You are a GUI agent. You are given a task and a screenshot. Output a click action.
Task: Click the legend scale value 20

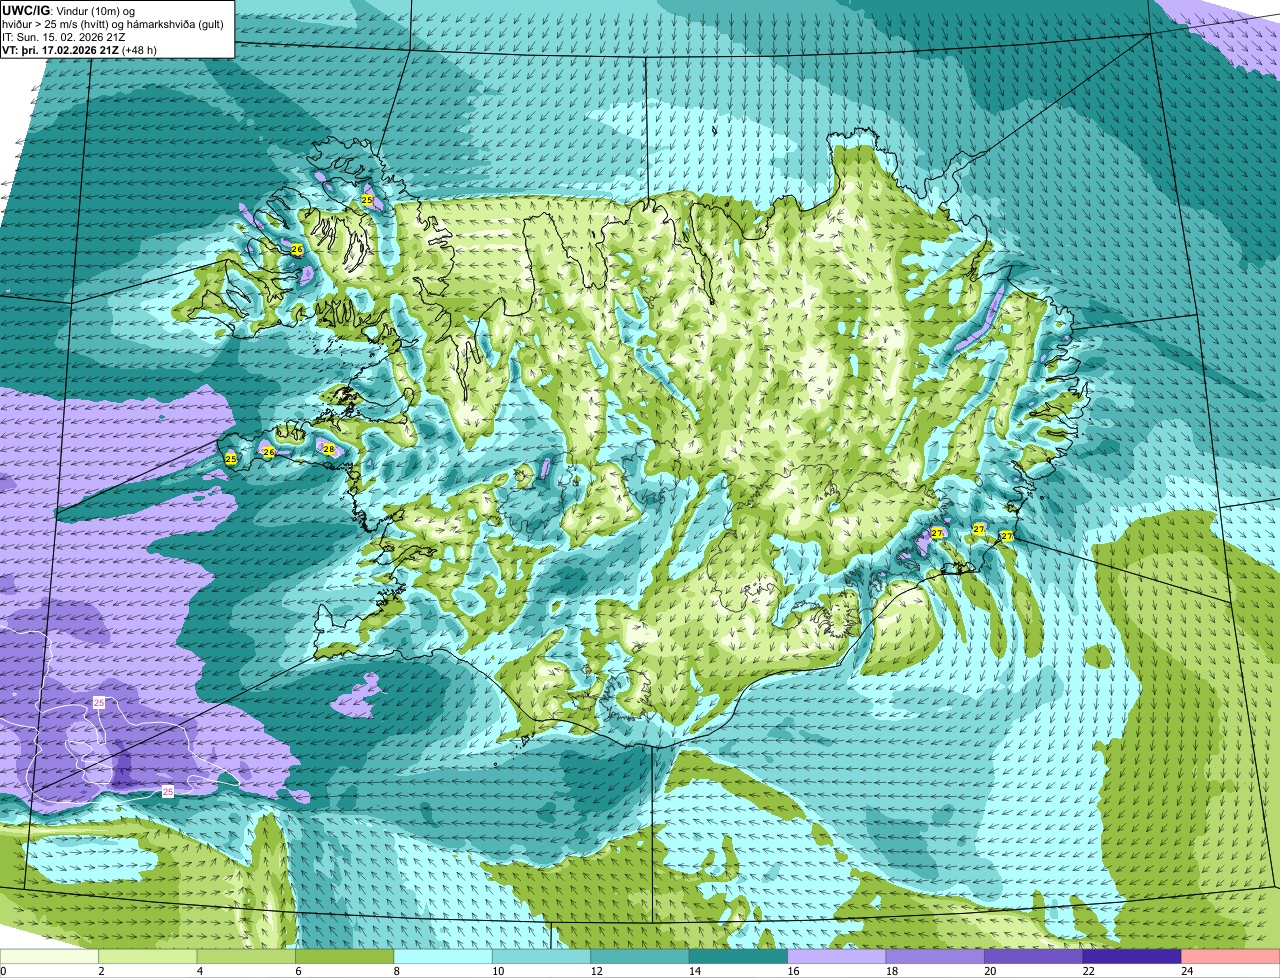coord(988,971)
